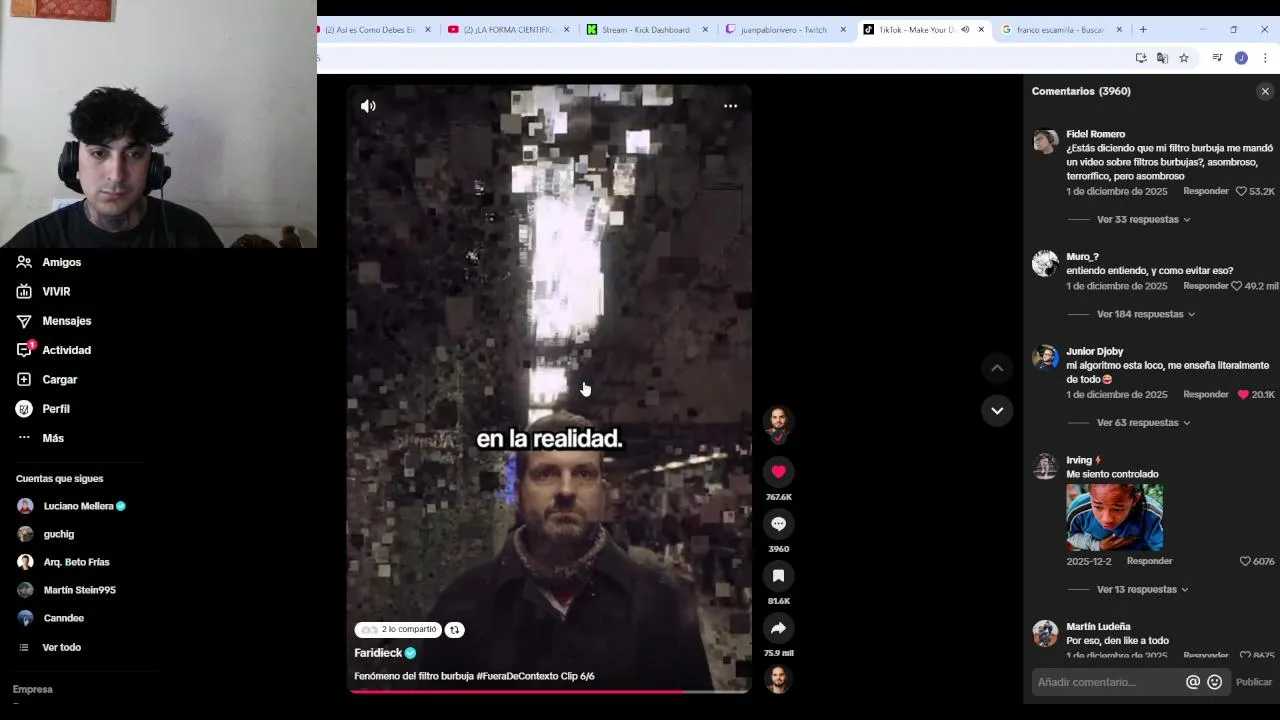This screenshot has width=1280, height=720.
Task: Like Fidel Romero's comment
Action: 1241,191
